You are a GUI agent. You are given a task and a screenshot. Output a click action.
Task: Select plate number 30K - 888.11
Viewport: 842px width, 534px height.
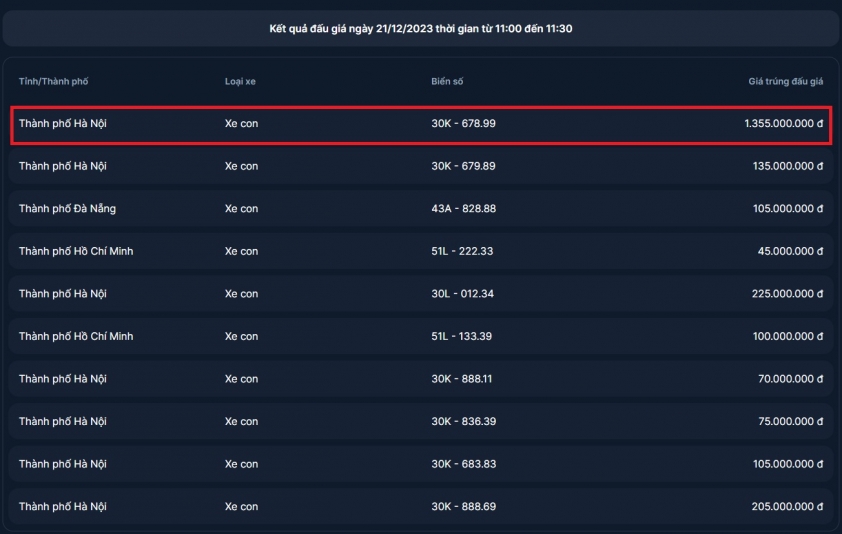[463, 379]
